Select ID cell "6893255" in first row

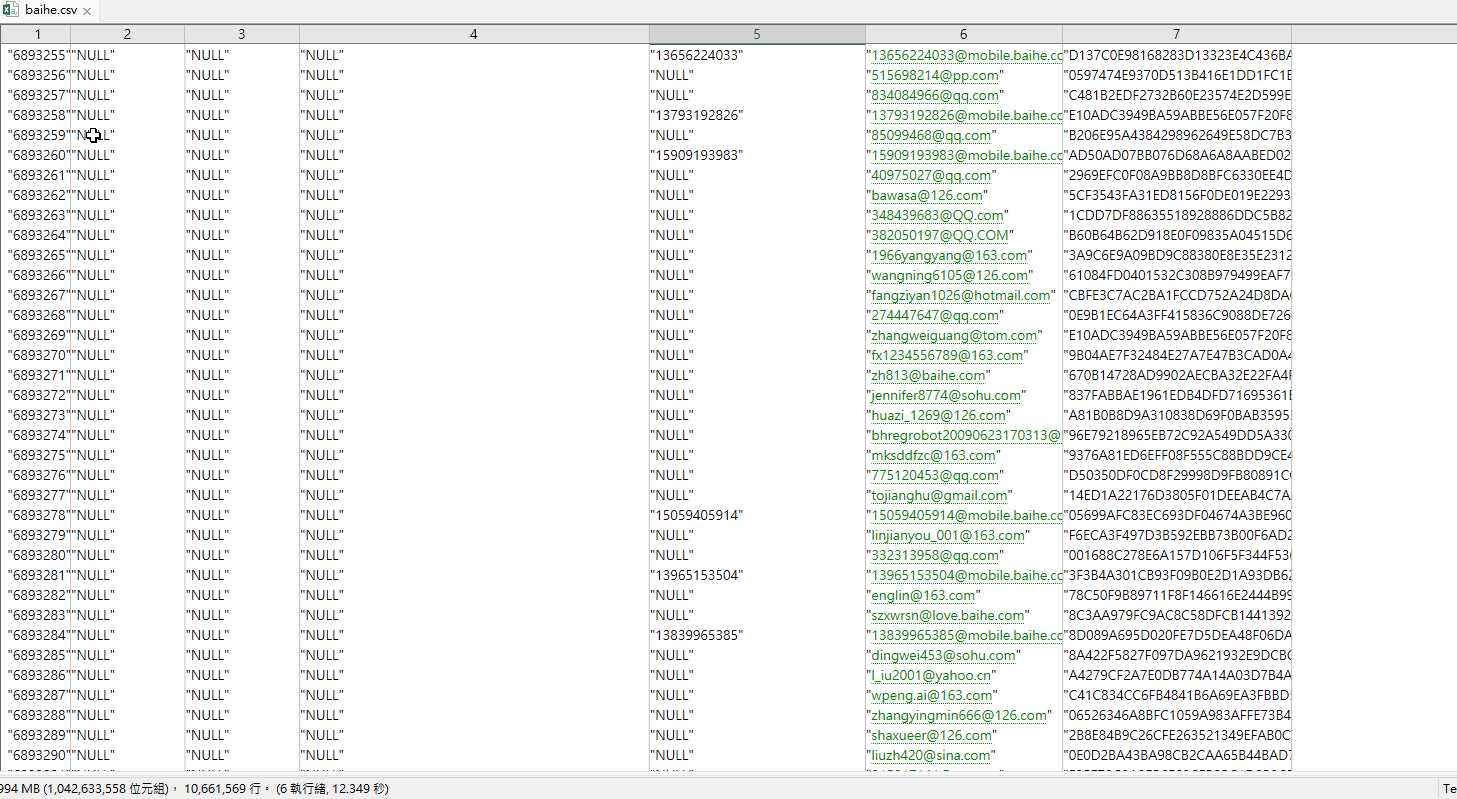[38, 56]
